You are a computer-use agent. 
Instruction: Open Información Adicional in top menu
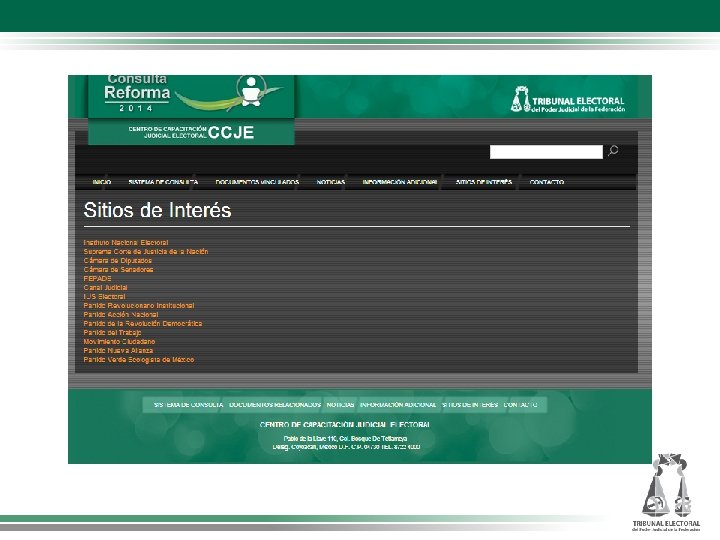[x=399, y=182]
